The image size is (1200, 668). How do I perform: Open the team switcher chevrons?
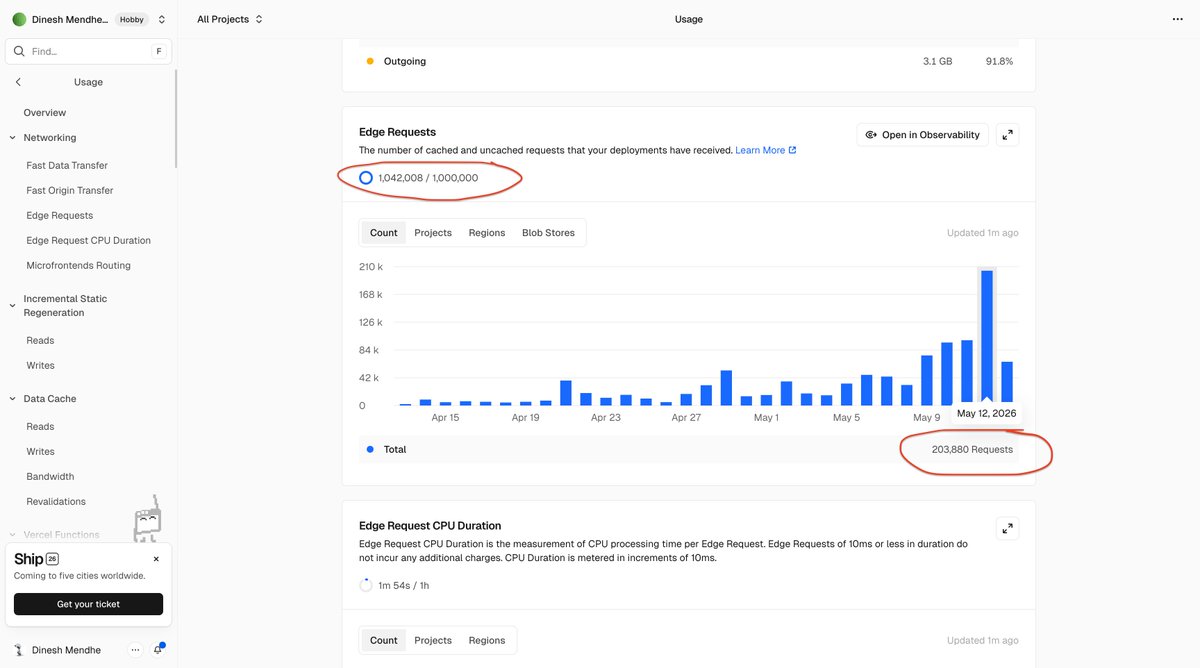coord(162,19)
